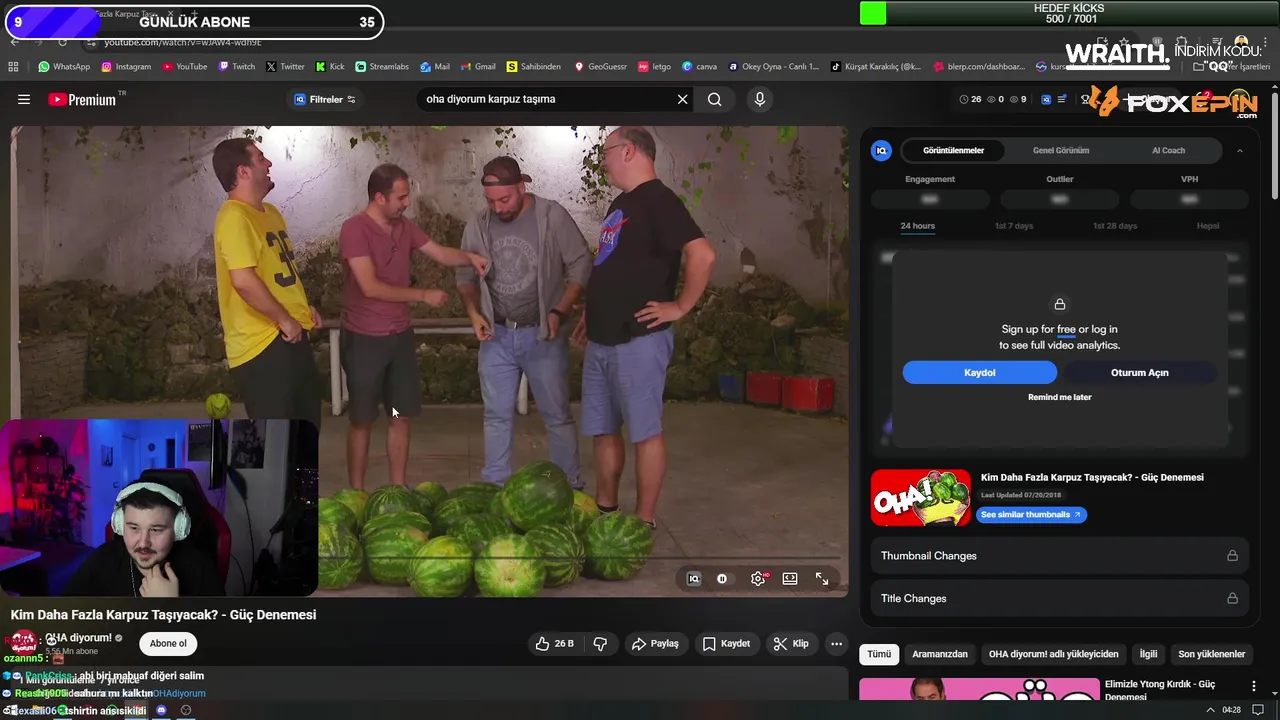This screenshot has height=720, width=1280.
Task: Open options for Elimizle Ytong Kırdık video
Action: pyautogui.click(x=1254, y=686)
